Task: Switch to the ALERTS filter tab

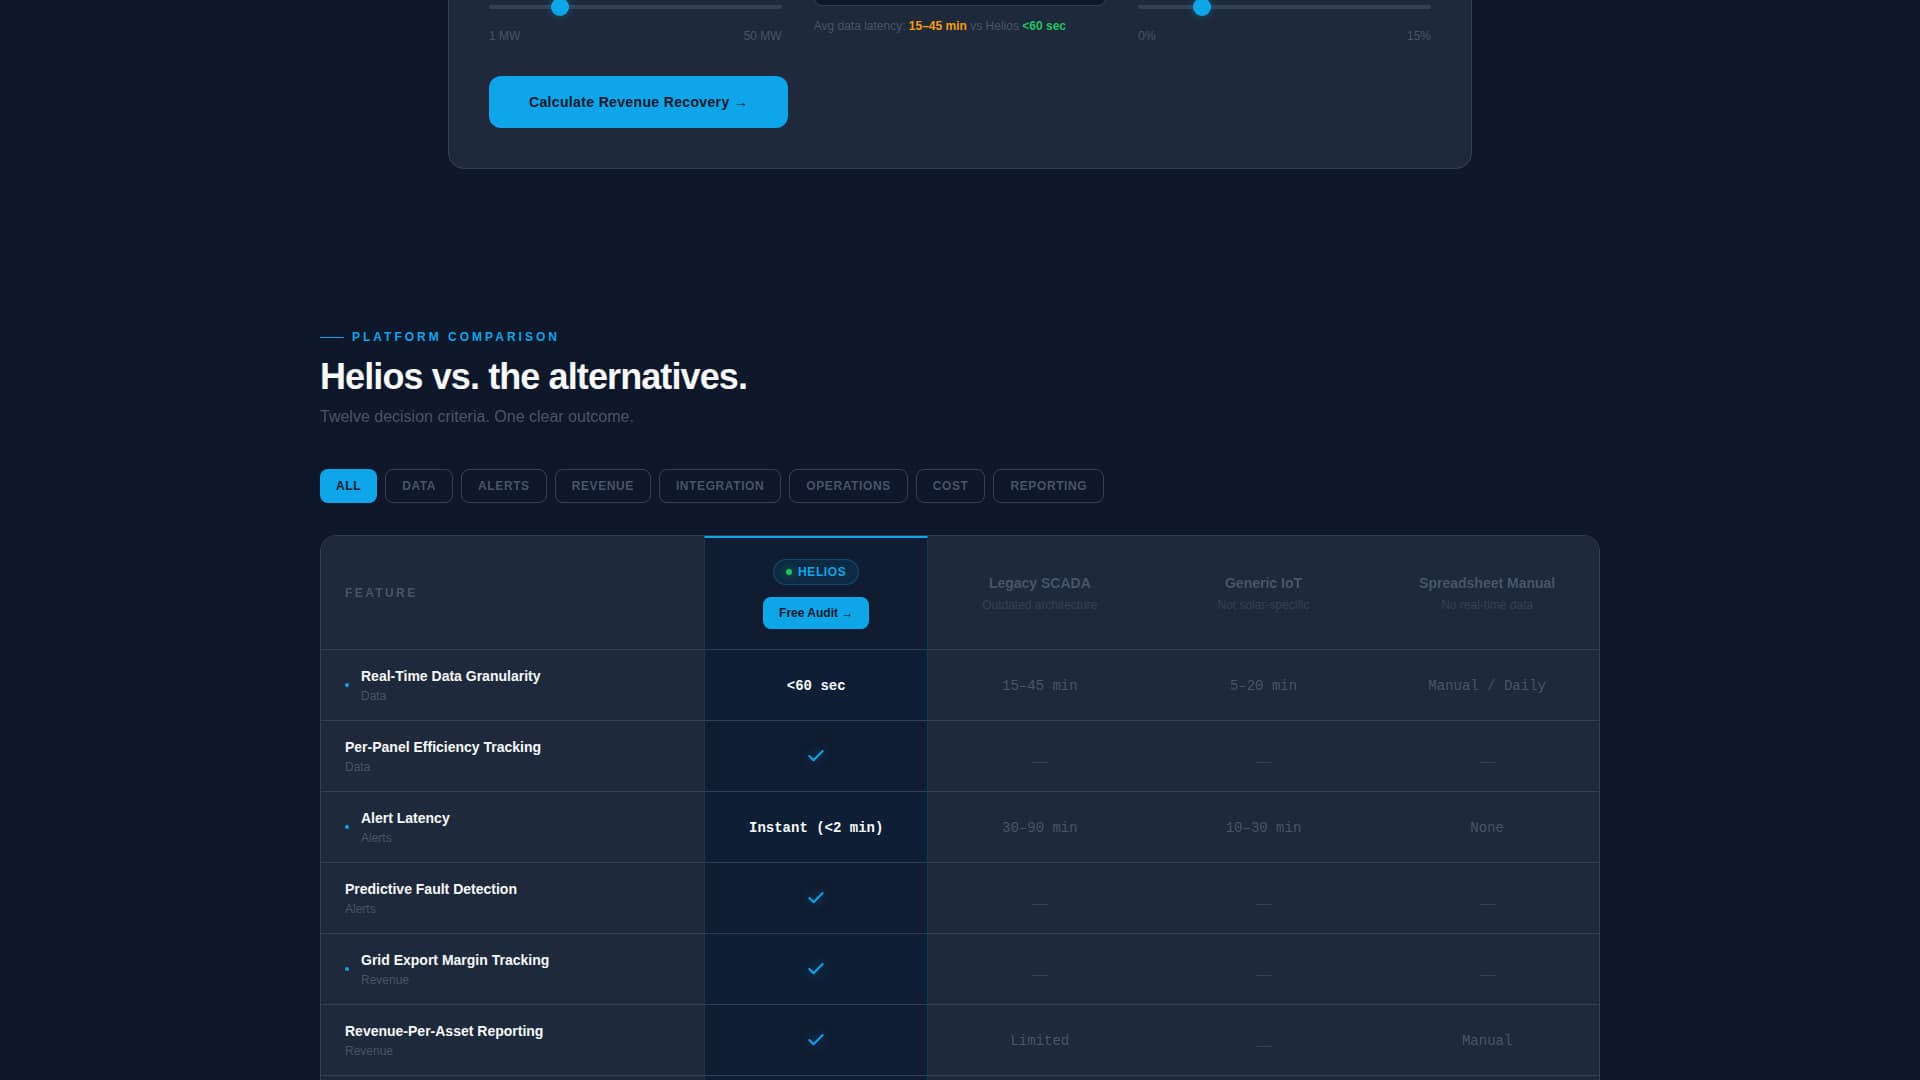Action: (503, 486)
